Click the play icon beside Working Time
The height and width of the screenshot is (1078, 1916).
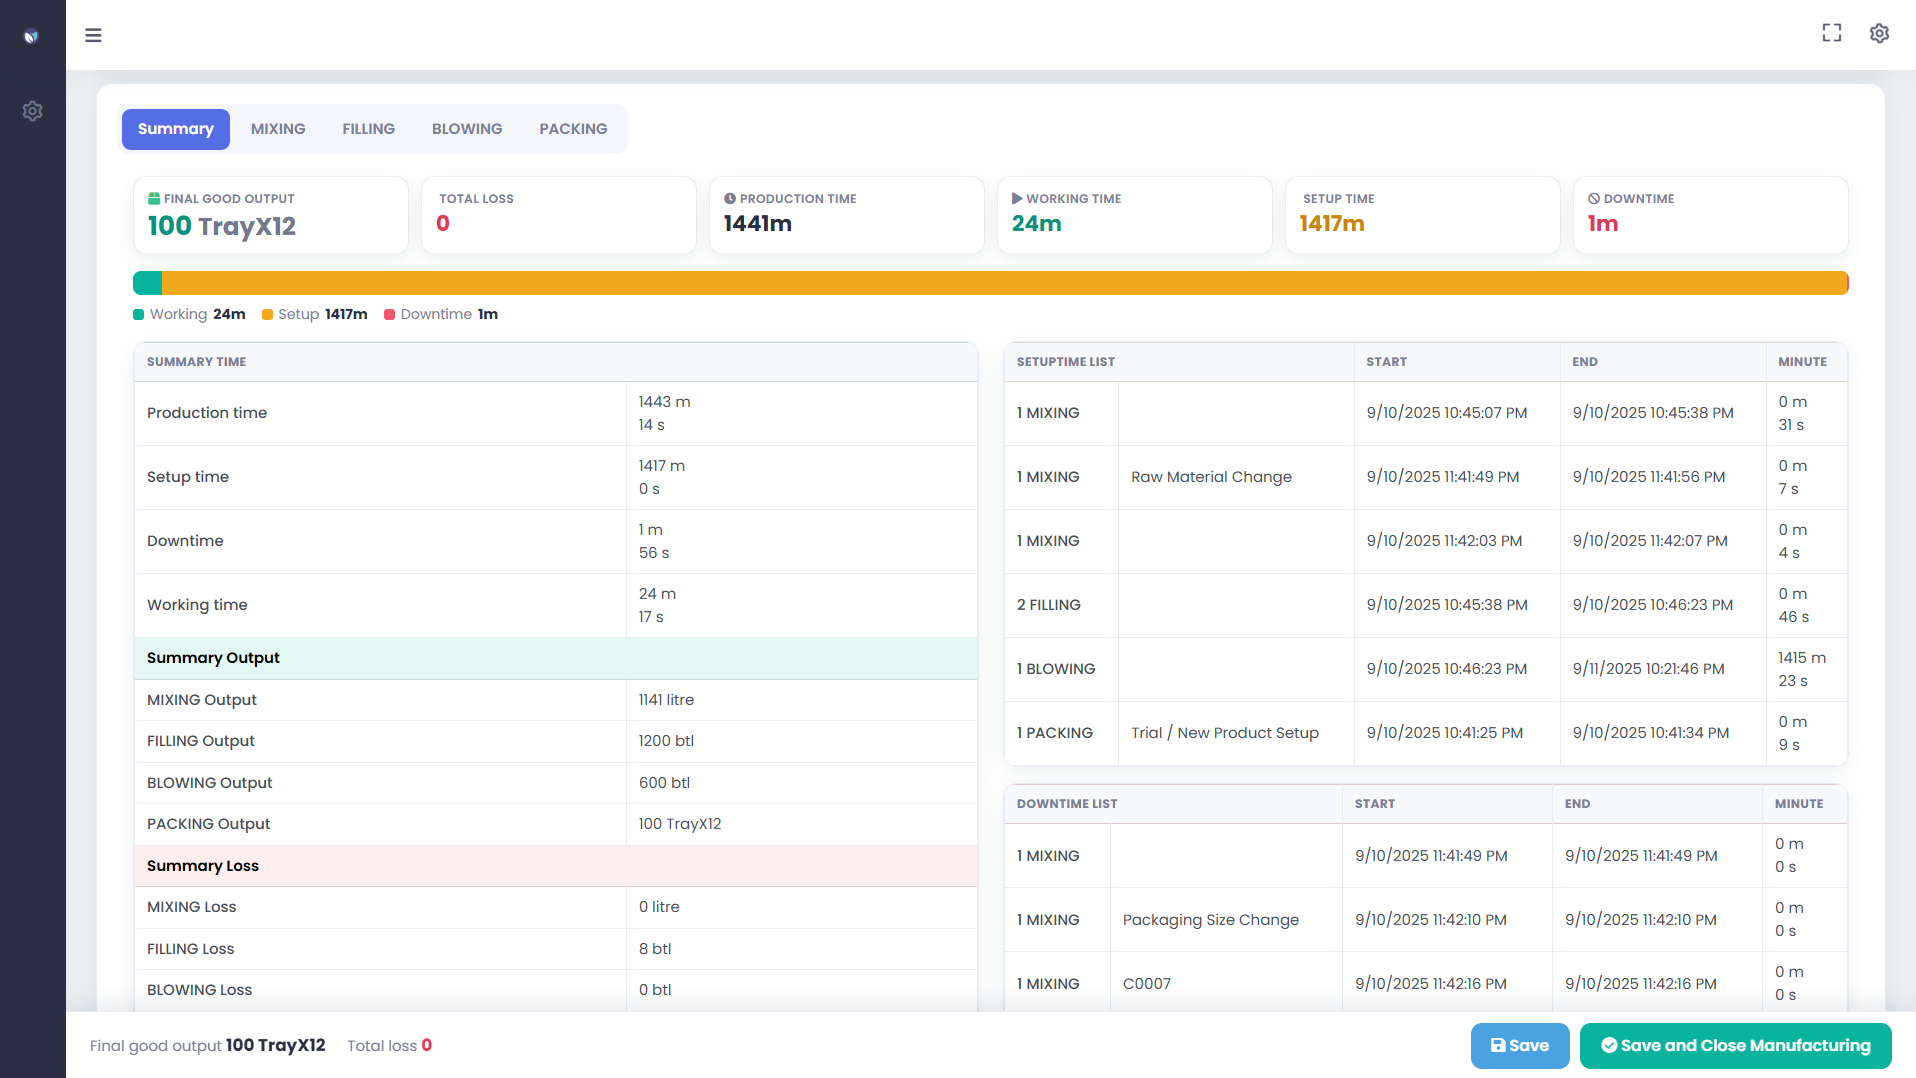1017,198
